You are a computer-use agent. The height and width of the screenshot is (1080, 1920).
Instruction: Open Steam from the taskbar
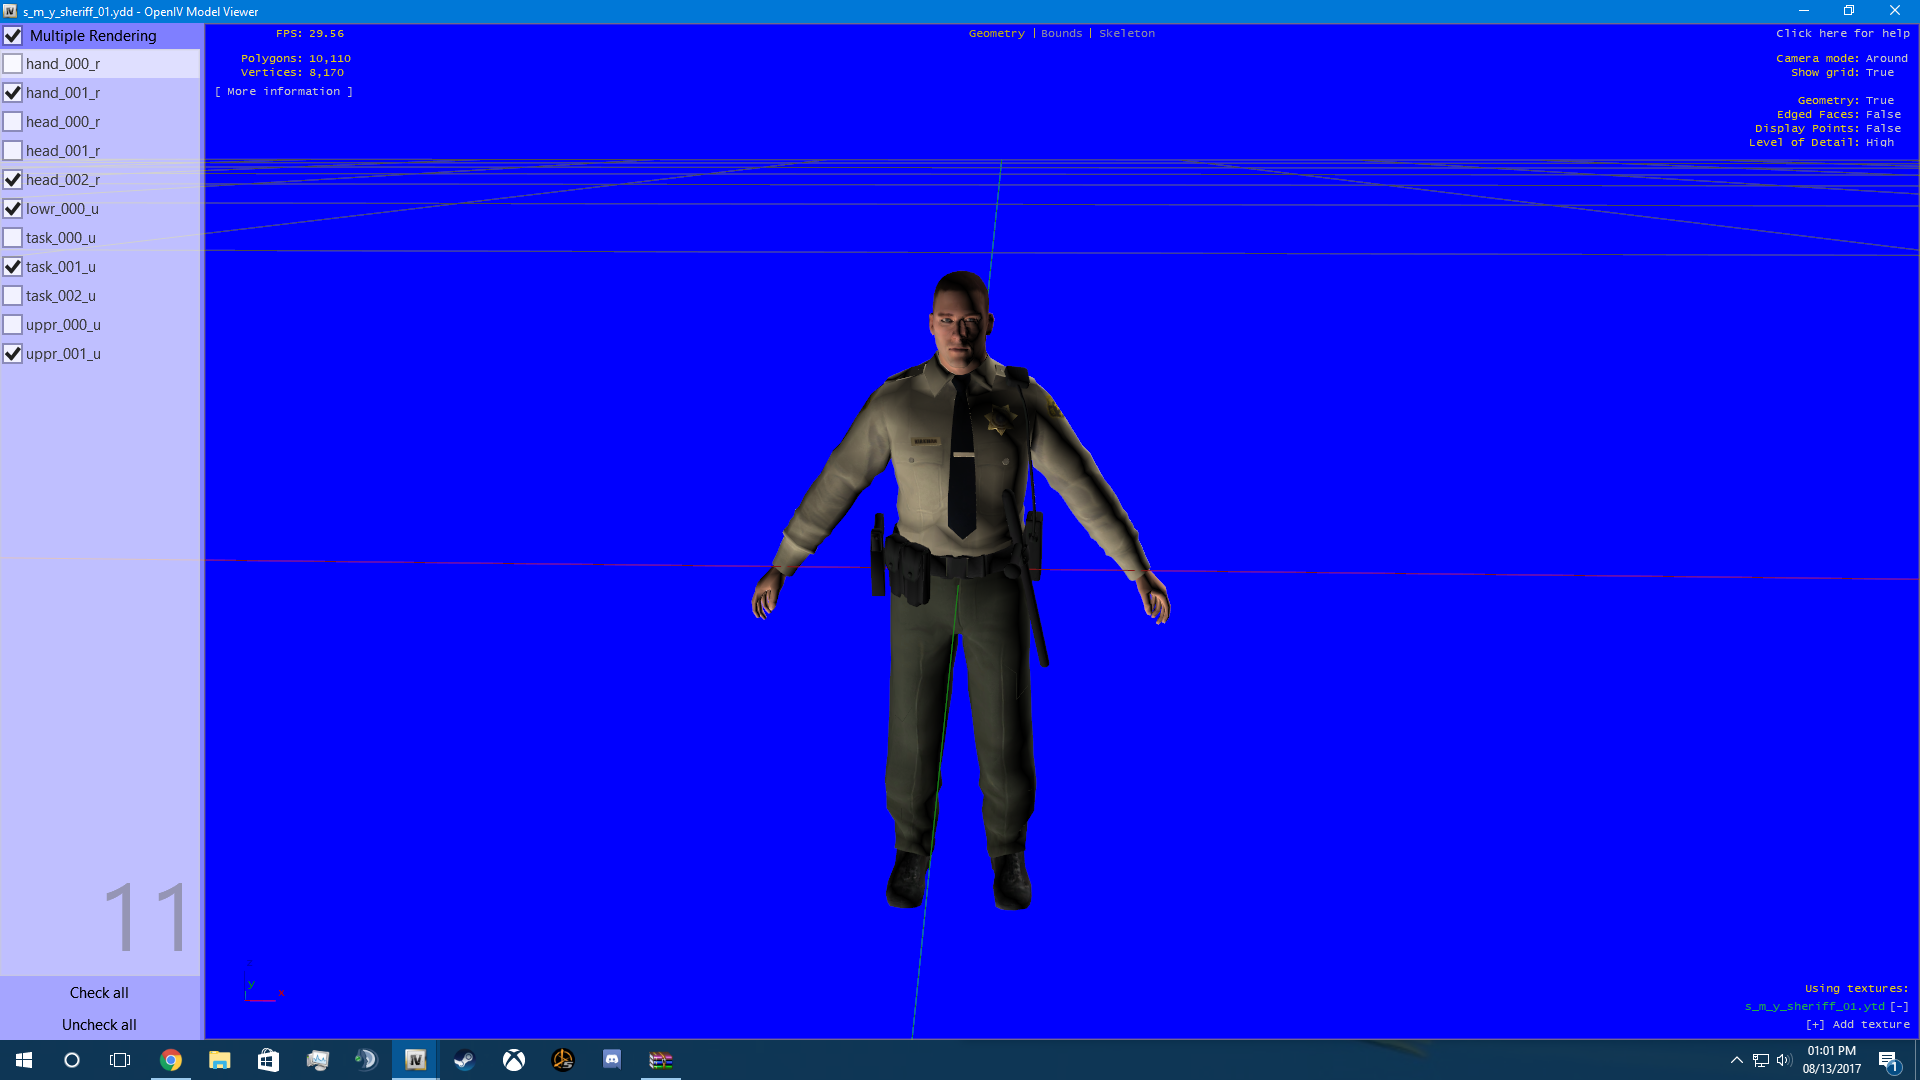point(464,1060)
